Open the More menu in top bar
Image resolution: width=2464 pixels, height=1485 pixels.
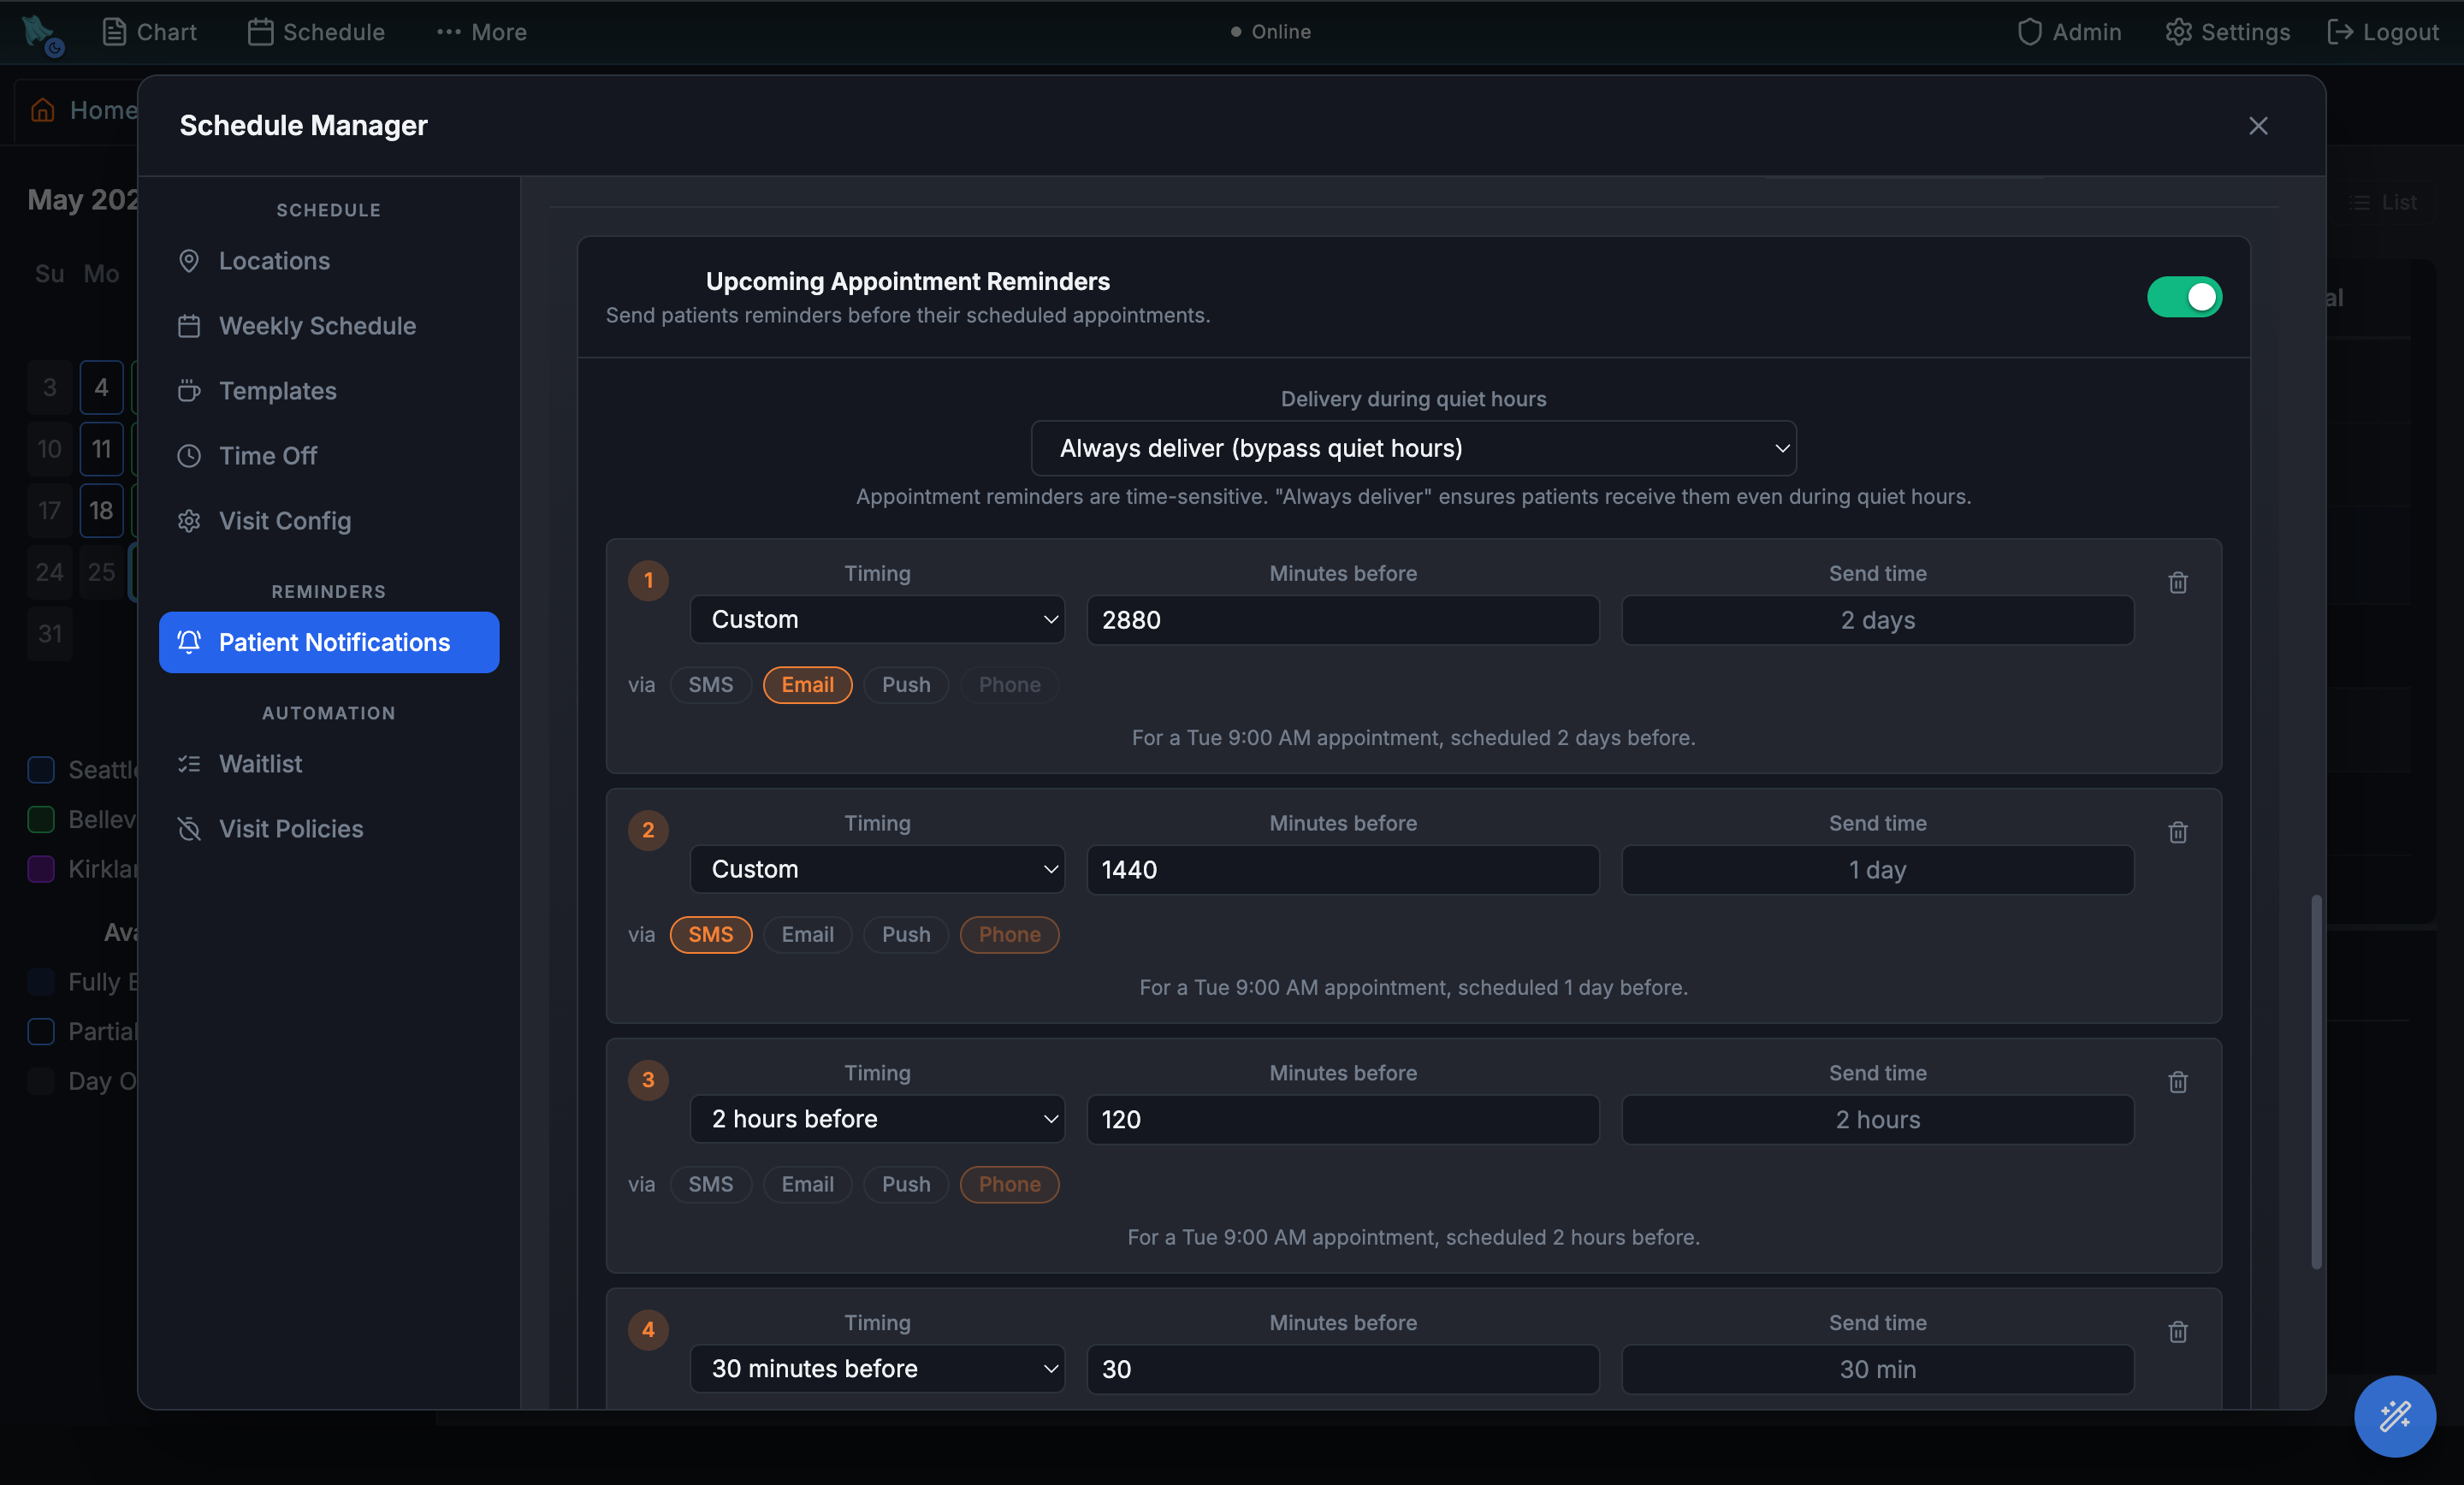pyautogui.click(x=482, y=32)
